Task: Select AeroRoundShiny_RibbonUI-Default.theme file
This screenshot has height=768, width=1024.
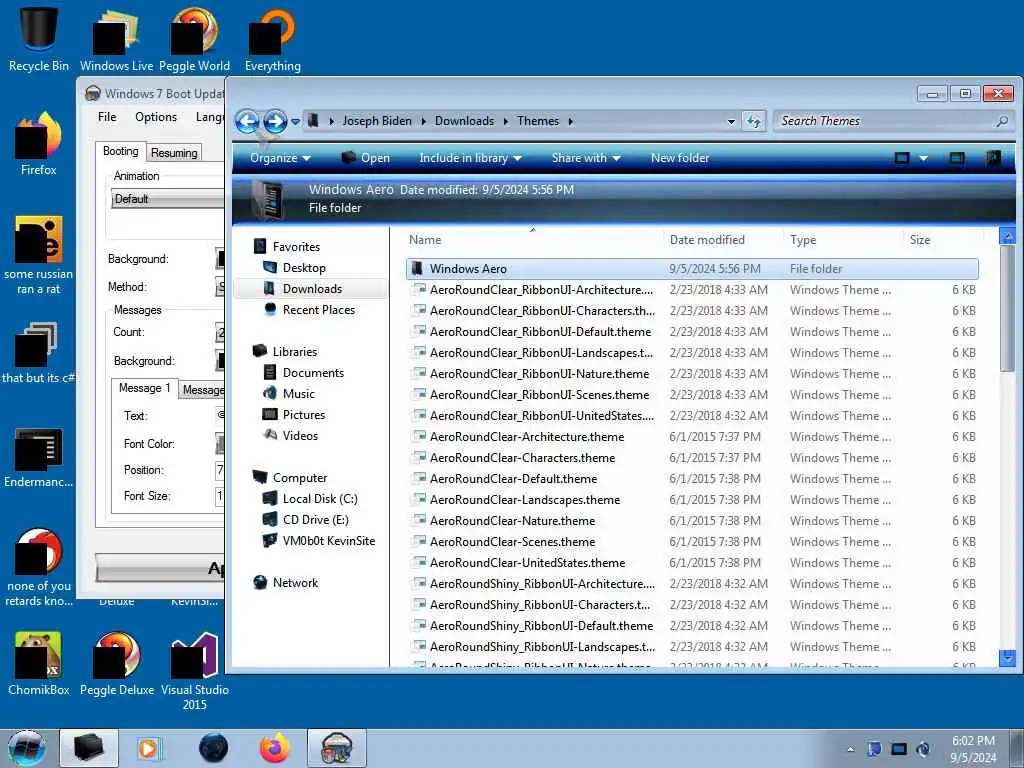Action: point(692,626)
